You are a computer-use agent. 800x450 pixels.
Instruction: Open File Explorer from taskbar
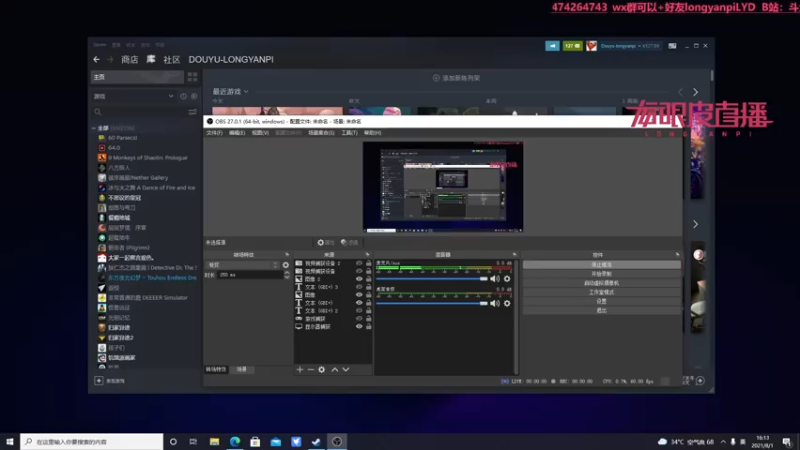pyautogui.click(x=214, y=441)
